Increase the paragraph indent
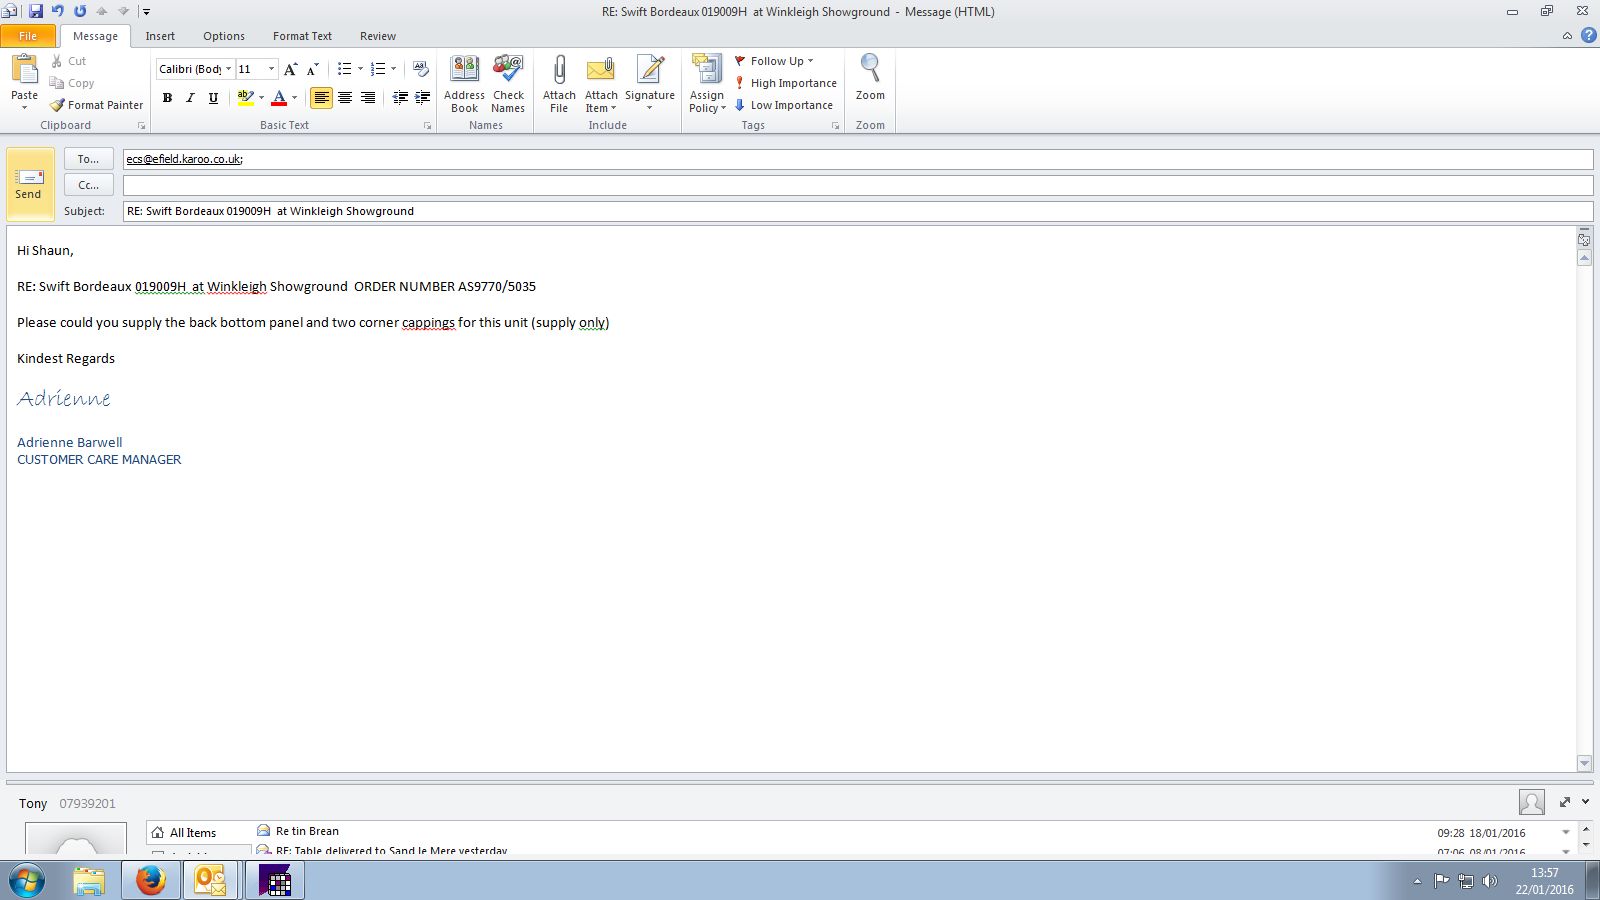Image resolution: width=1600 pixels, height=900 pixels. tap(423, 97)
